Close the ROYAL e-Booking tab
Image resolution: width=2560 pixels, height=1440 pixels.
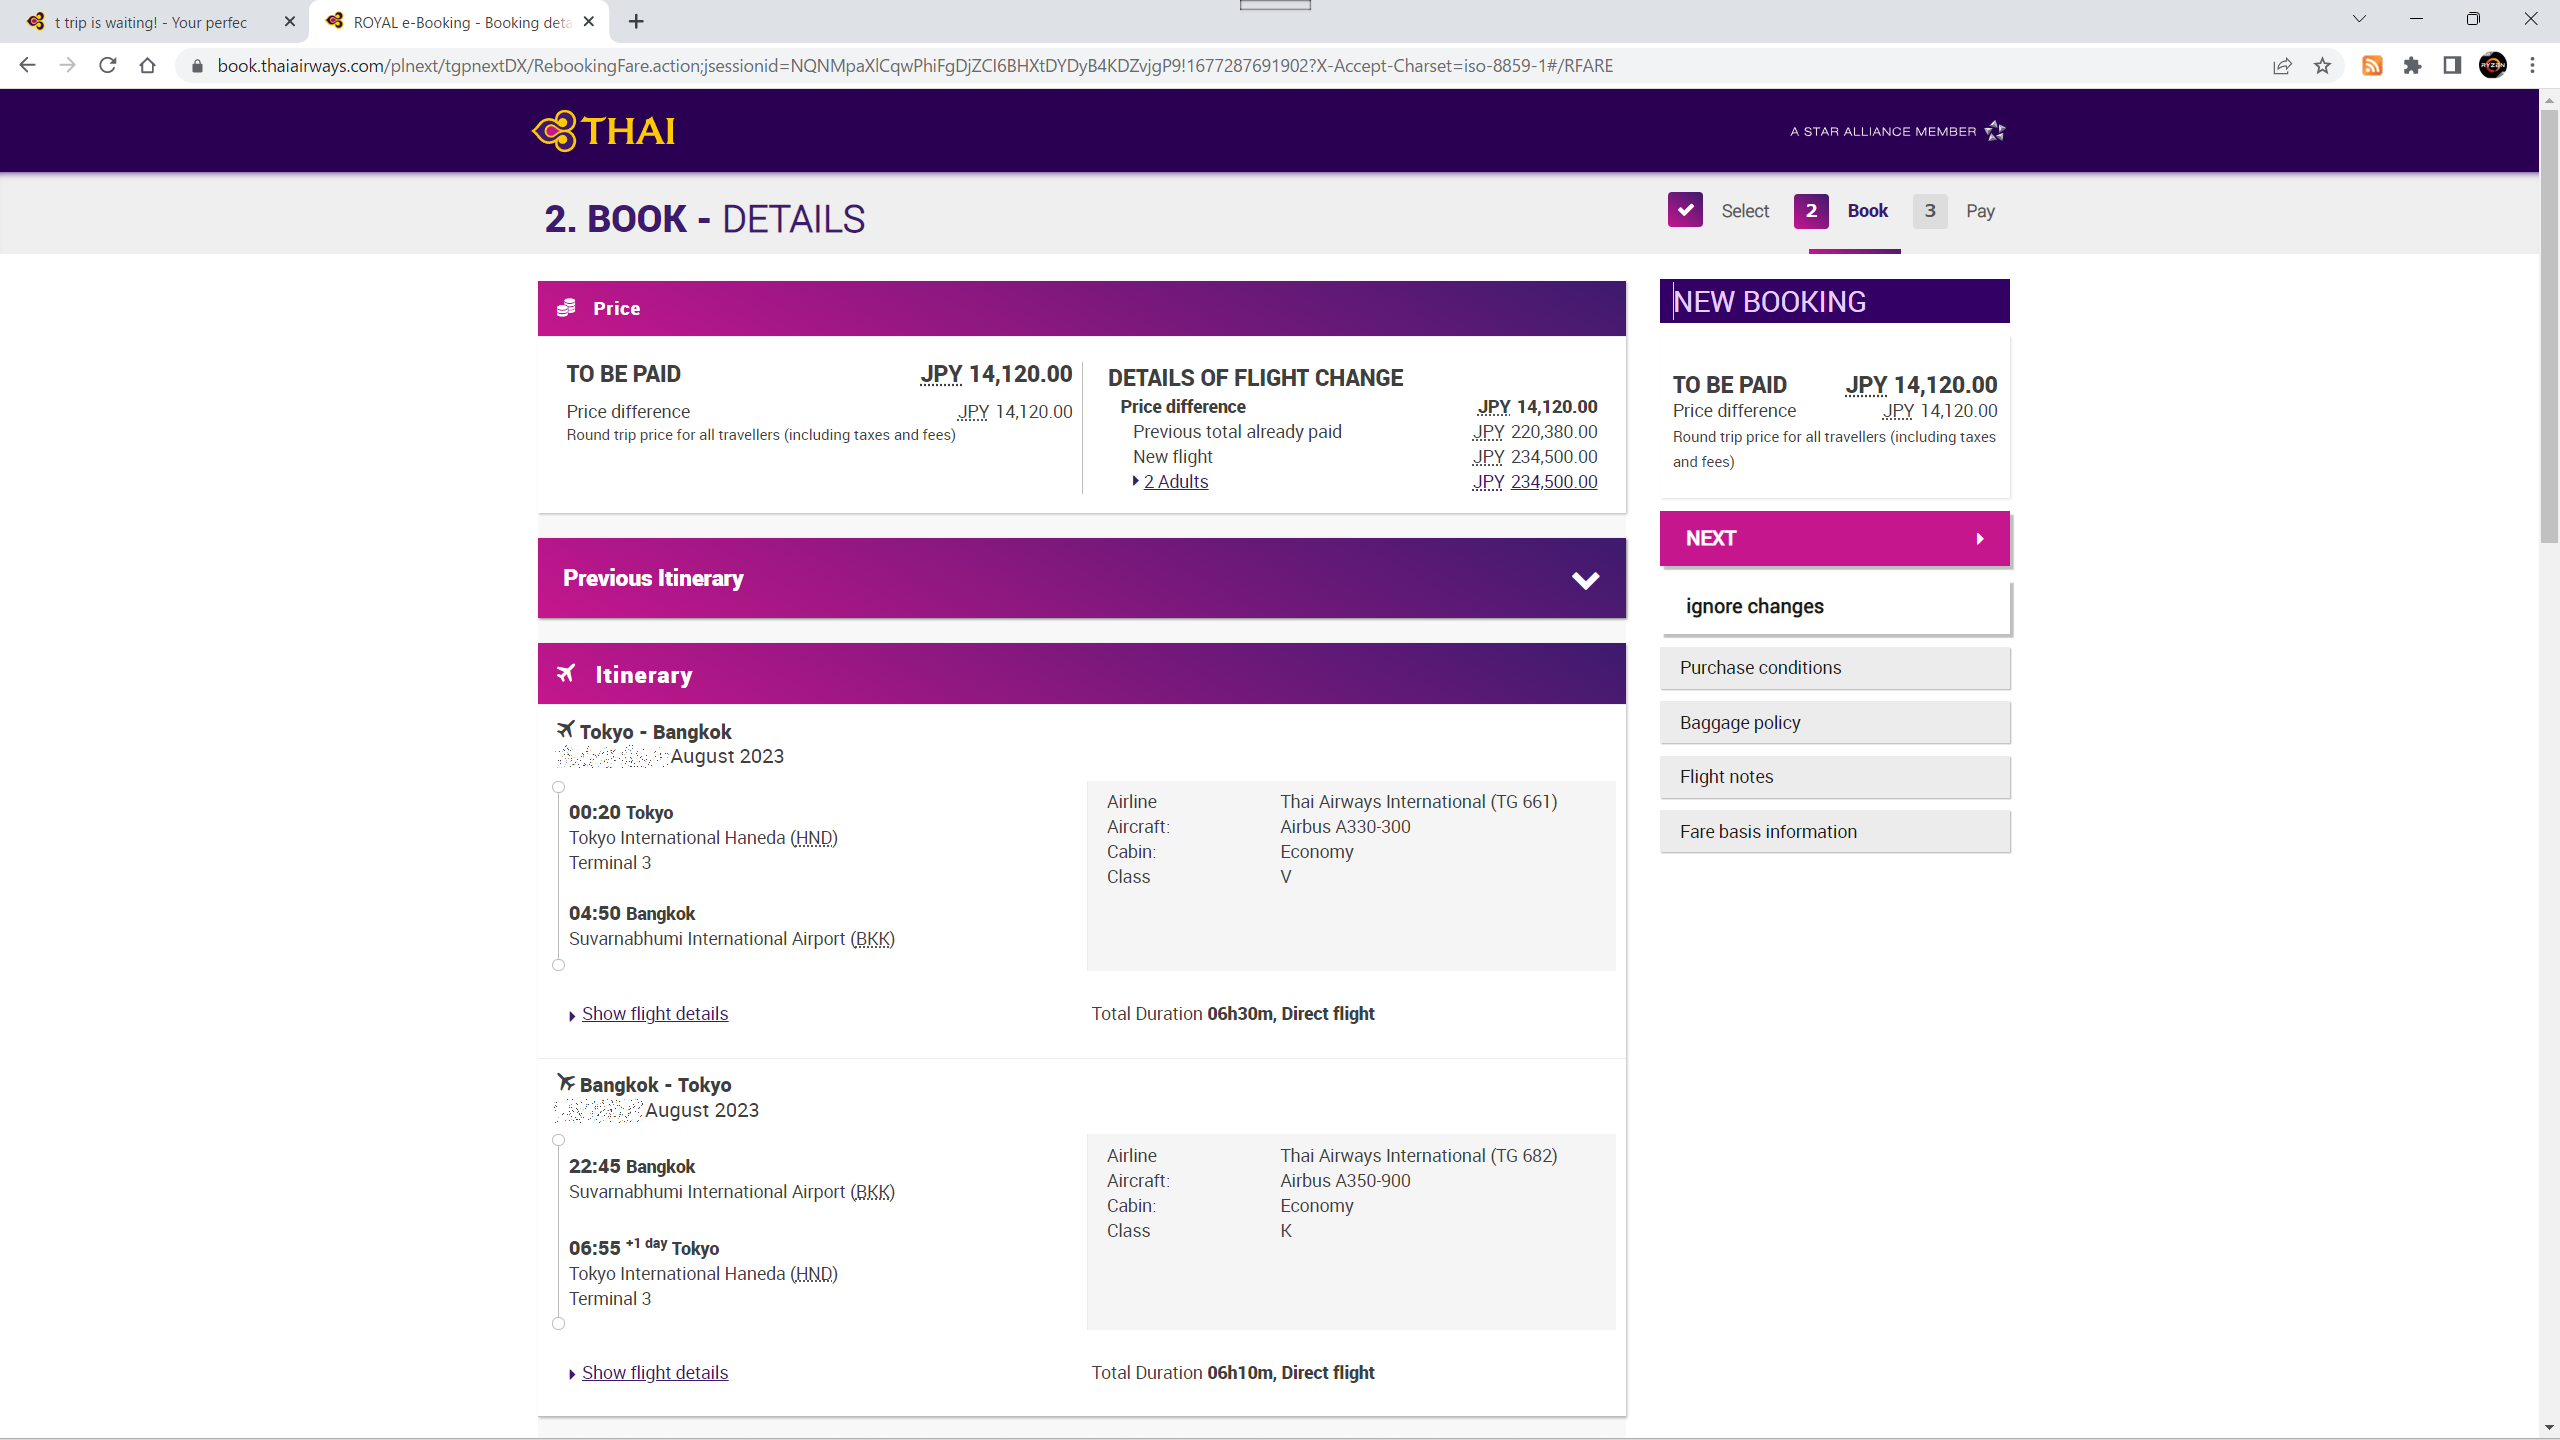589,21
